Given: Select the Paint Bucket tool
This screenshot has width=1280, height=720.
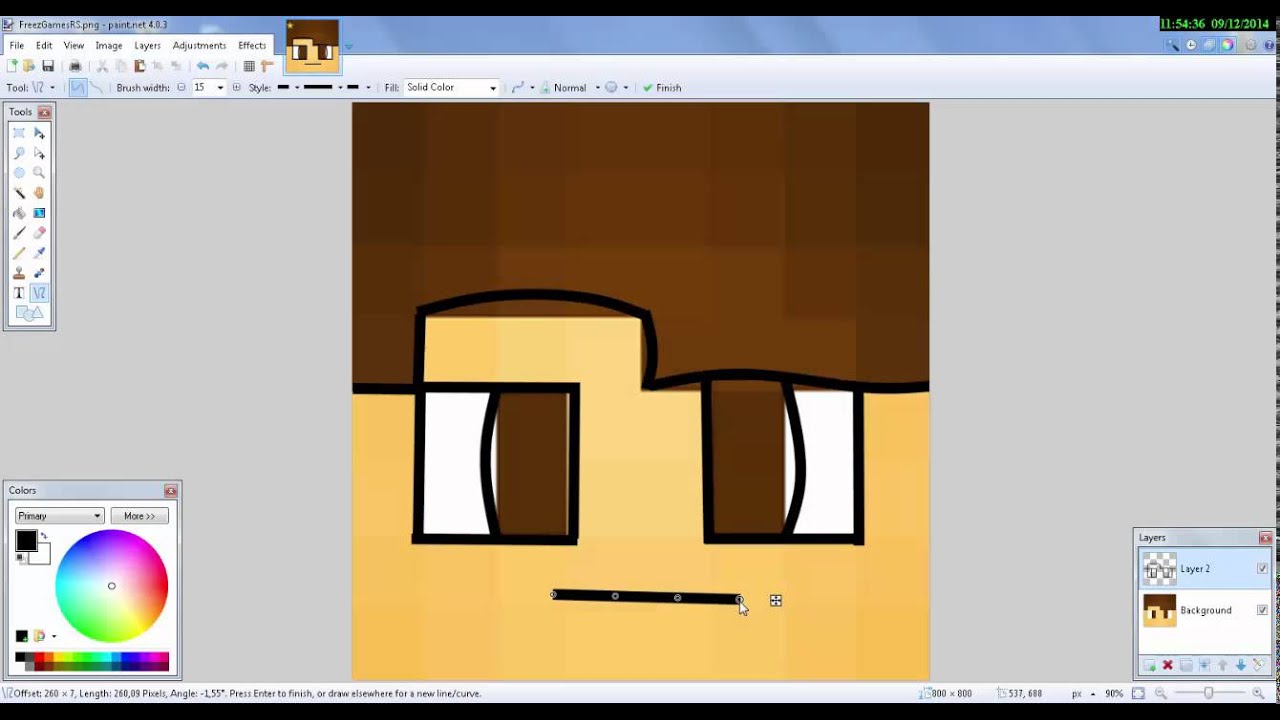Looking at the screenshot, I should [x=19, y=213].
